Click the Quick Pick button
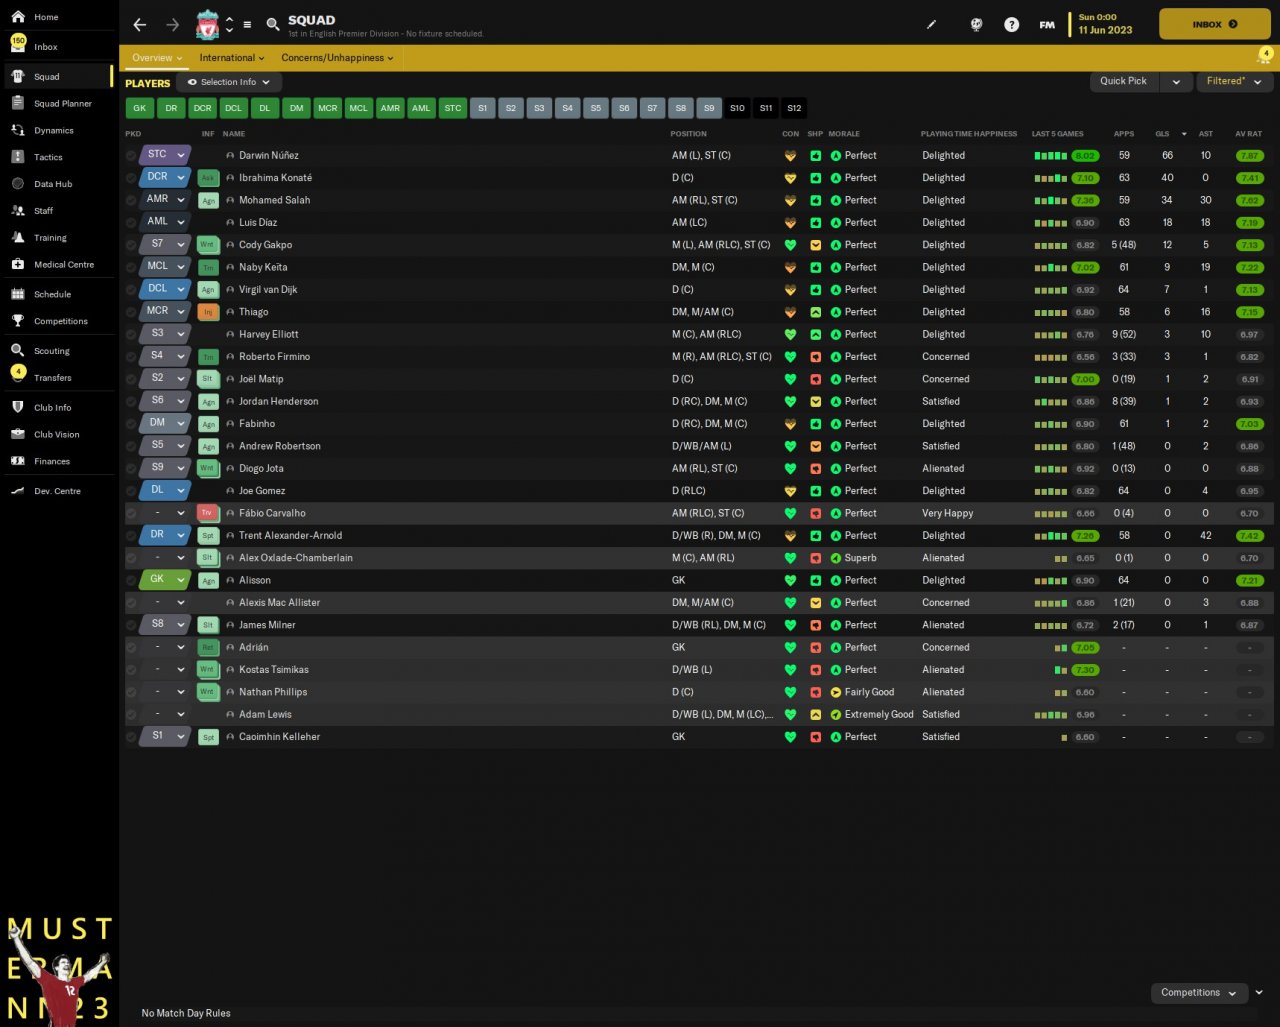This screenshot has height=1027, width=1280. coord(1124,81)
